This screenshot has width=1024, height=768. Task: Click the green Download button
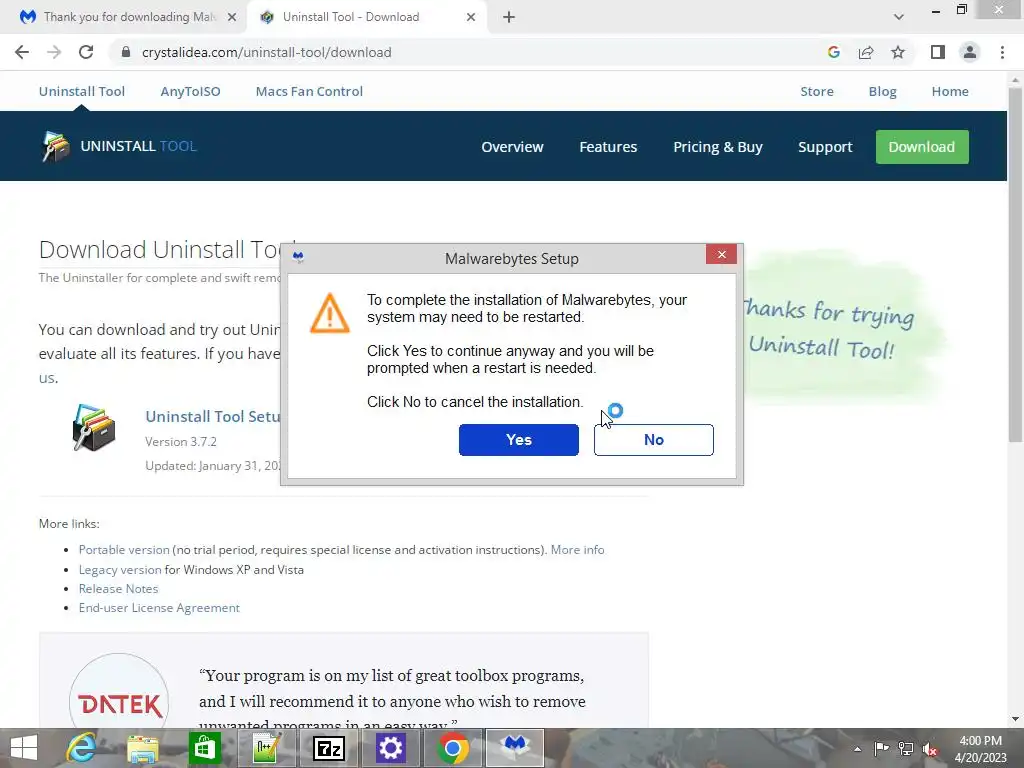922,147
